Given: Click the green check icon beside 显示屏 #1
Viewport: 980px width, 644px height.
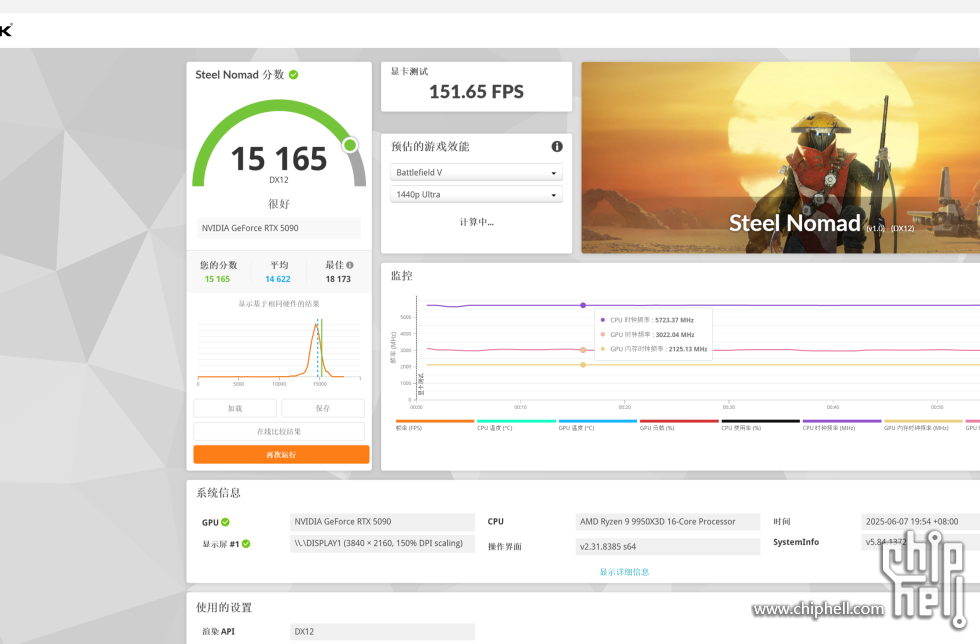Looking at the screenshot, I should click(246, 544).
